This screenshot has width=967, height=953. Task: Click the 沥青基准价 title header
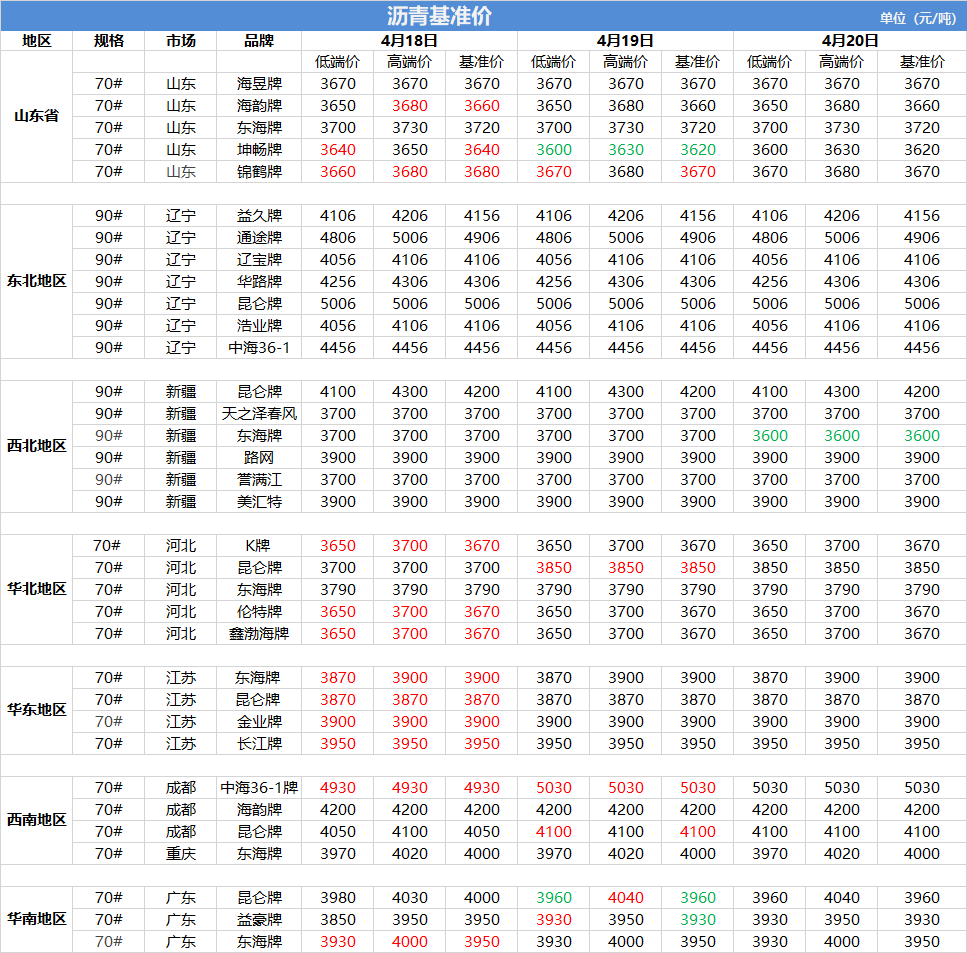[439, 16]
